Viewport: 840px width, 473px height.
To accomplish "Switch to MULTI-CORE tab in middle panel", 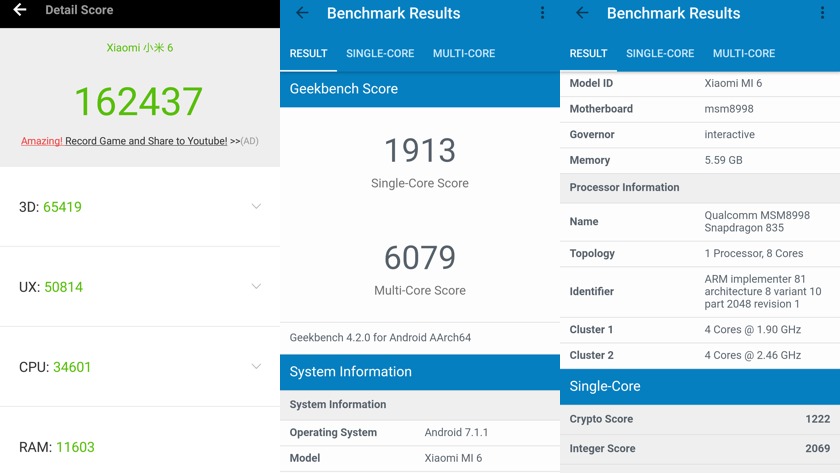I will coord(464,54).
